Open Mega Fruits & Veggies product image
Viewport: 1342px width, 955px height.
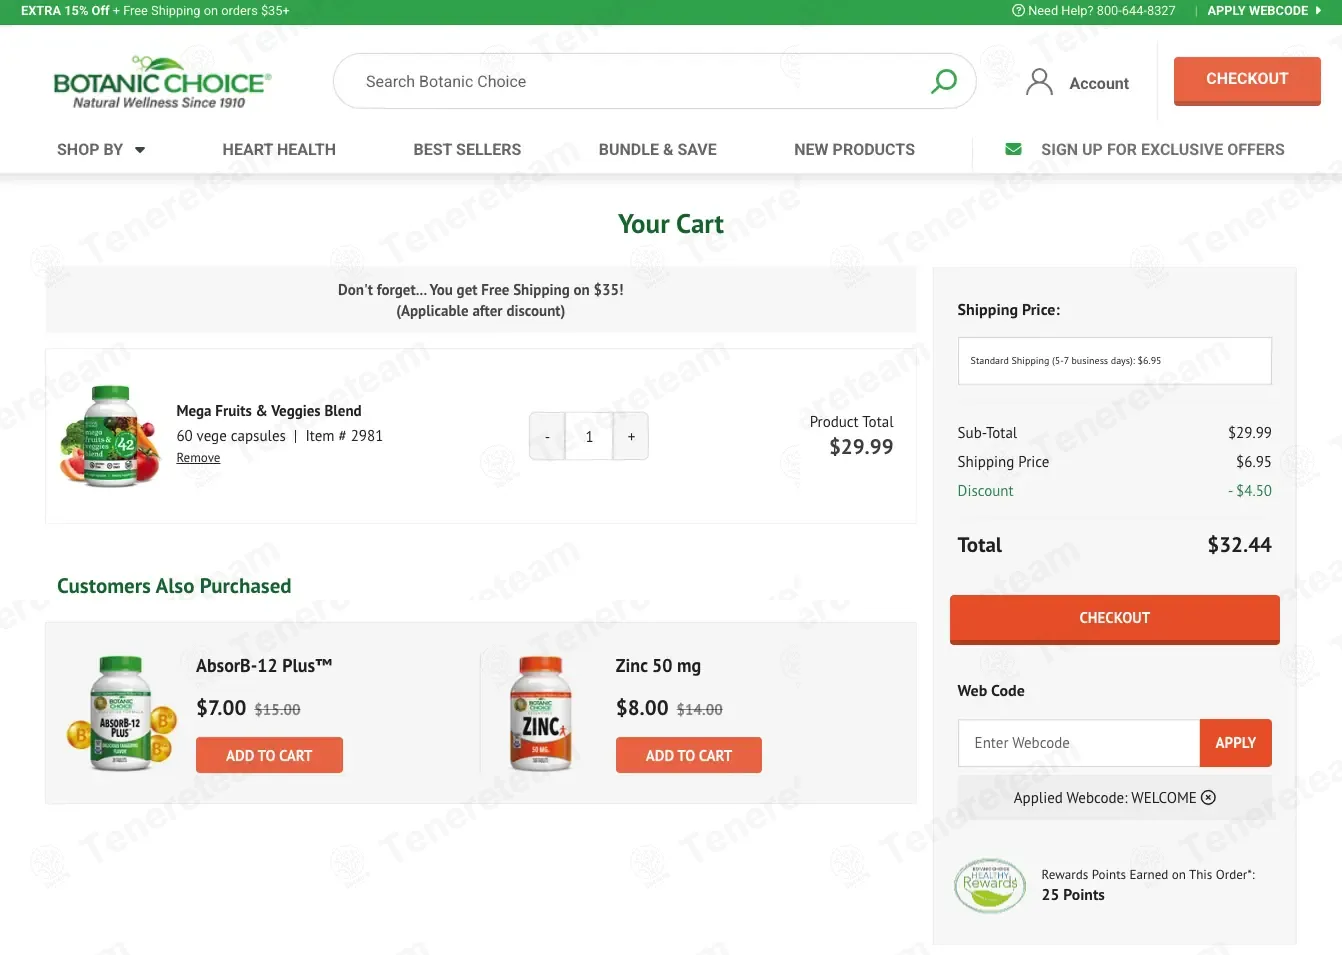click(x=110, y=436)
